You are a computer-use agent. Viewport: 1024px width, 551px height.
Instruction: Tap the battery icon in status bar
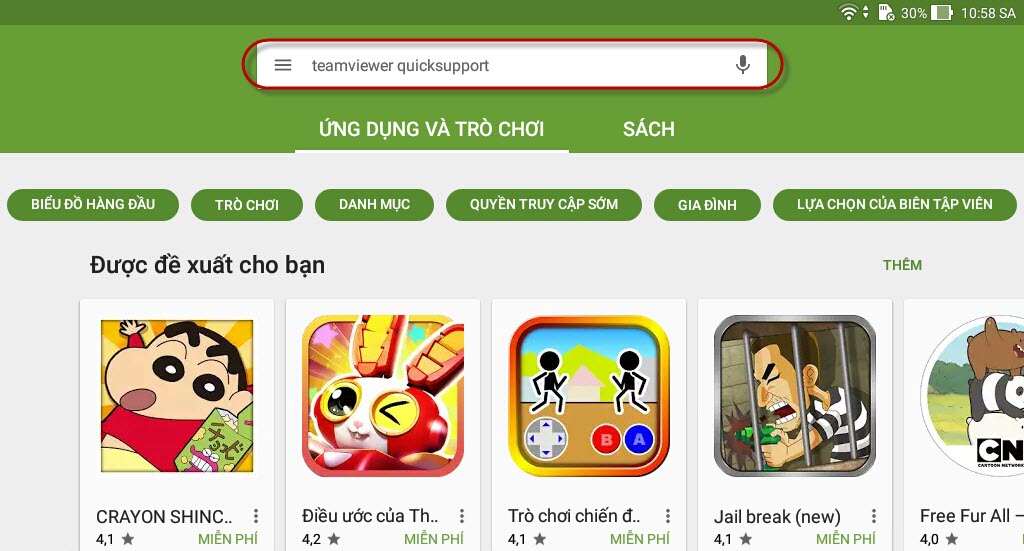coord(941,12)
